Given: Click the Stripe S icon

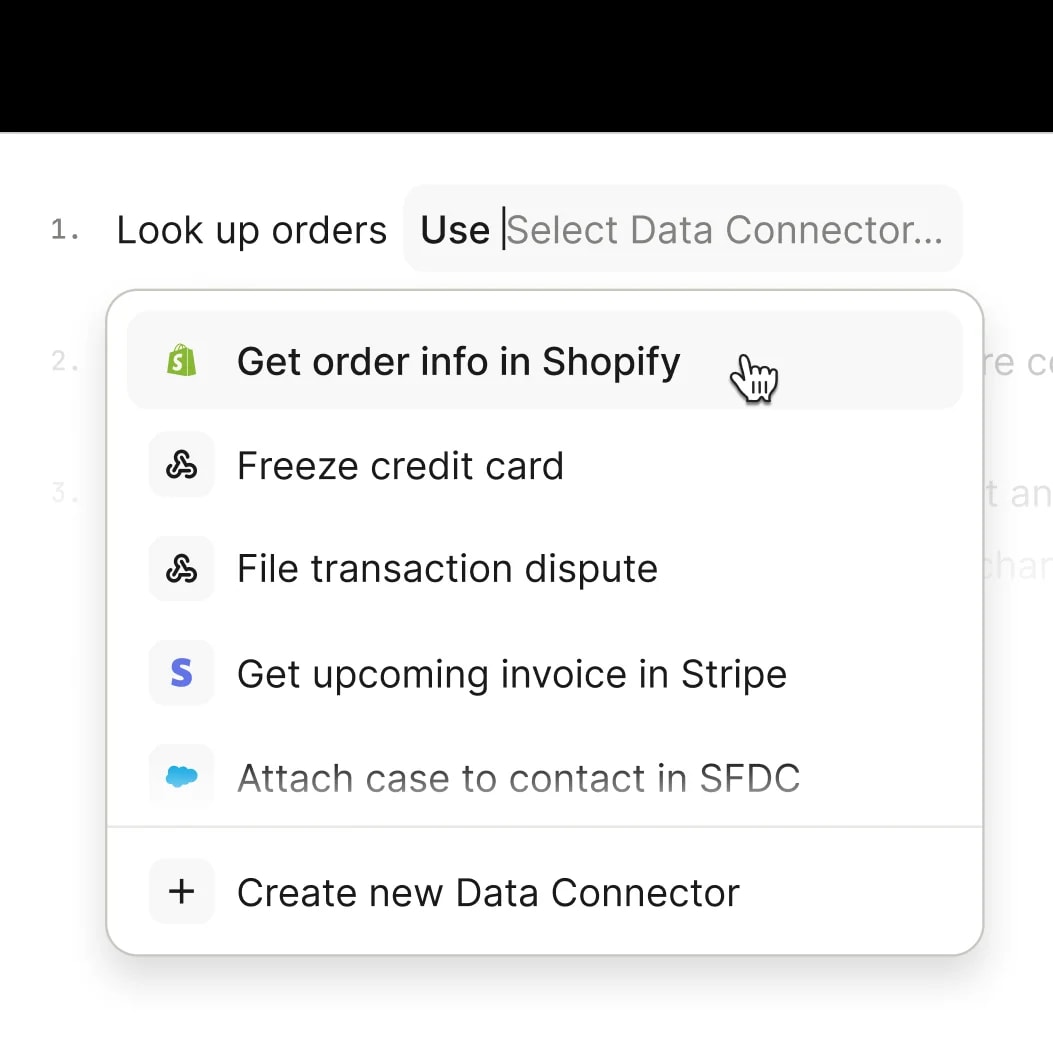Looking at the screenshot, I should (181, 673).
